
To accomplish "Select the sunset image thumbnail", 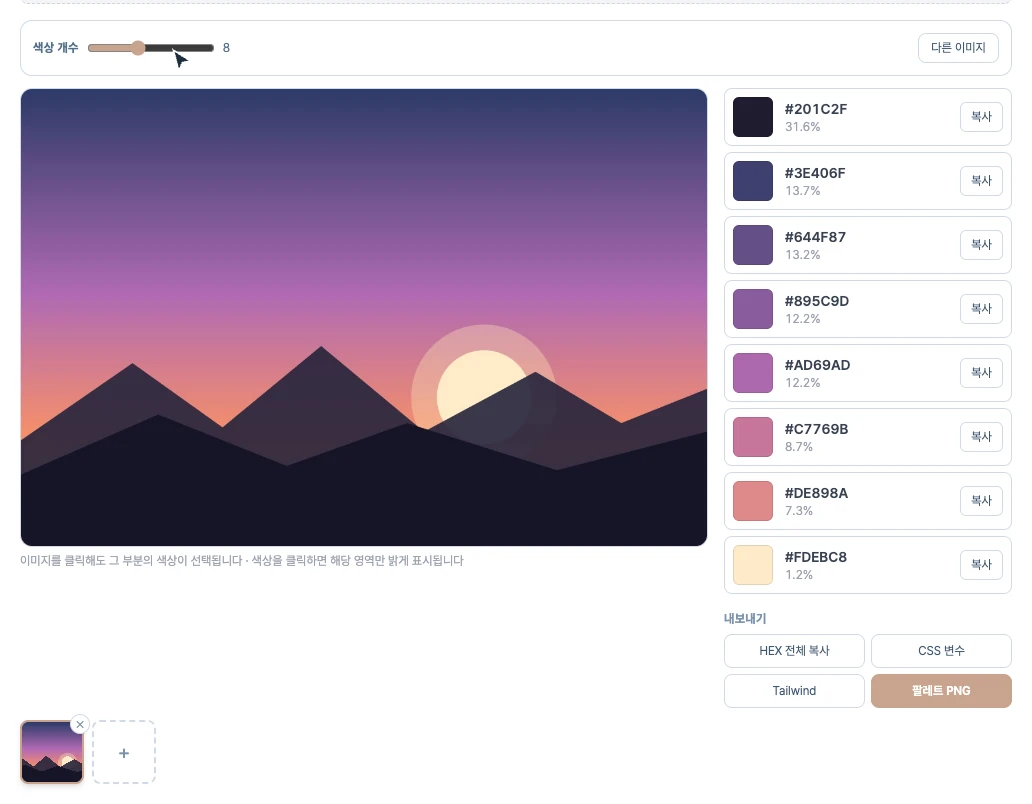I will pyautogui.click(x=52, y=752).
